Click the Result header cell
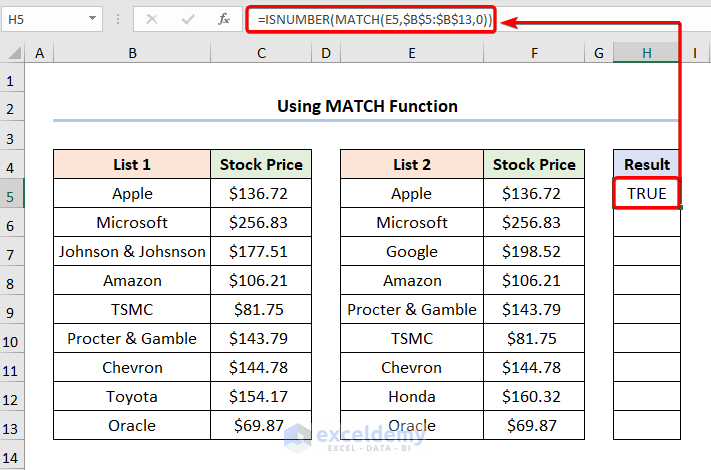Viewport: 711px width, 470px height. pos(647,165)
